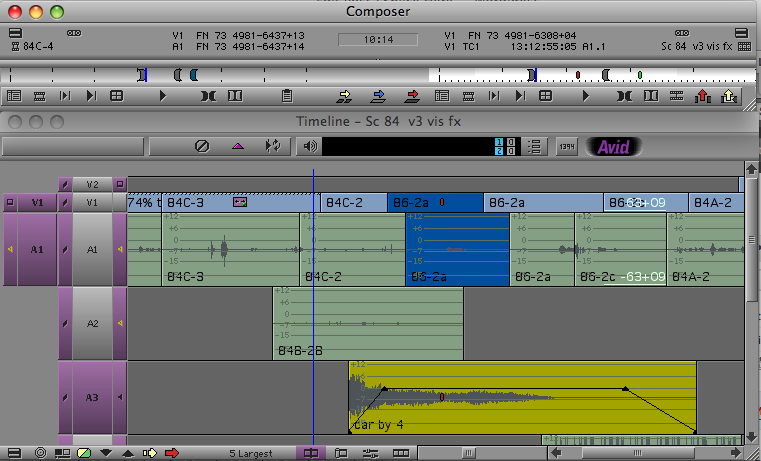Viewport: 761px width, 461px height.
Task: Click the yellow Extract button
Action: point(730,96)
